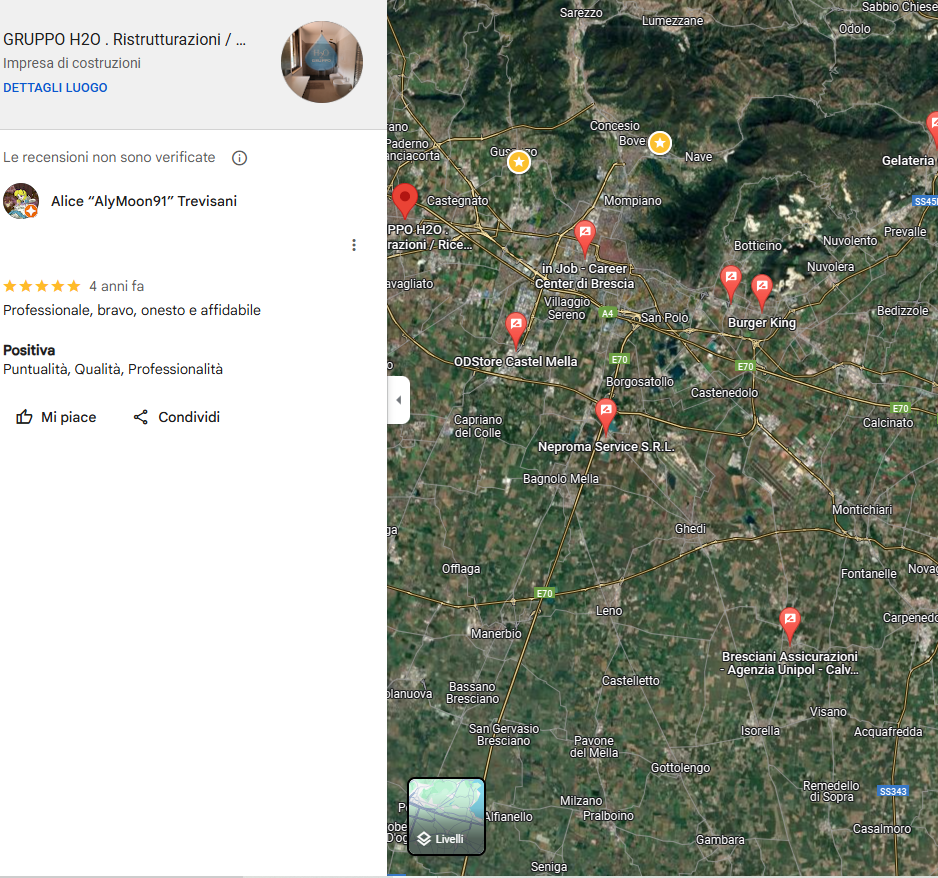Click the red GRUPPO H2O location pin
938x878 pixels.
tap(405, 200)
